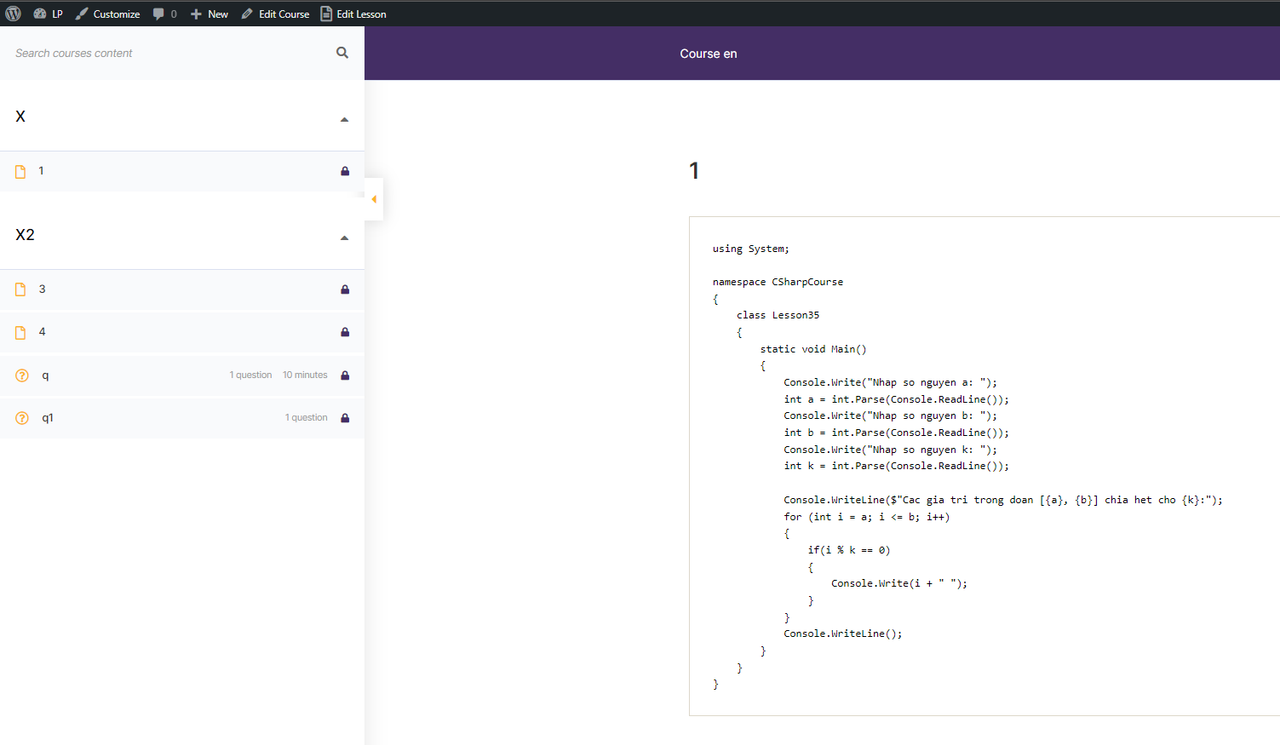Open the New content menu
1280x745 pixels.
(209, 14)
